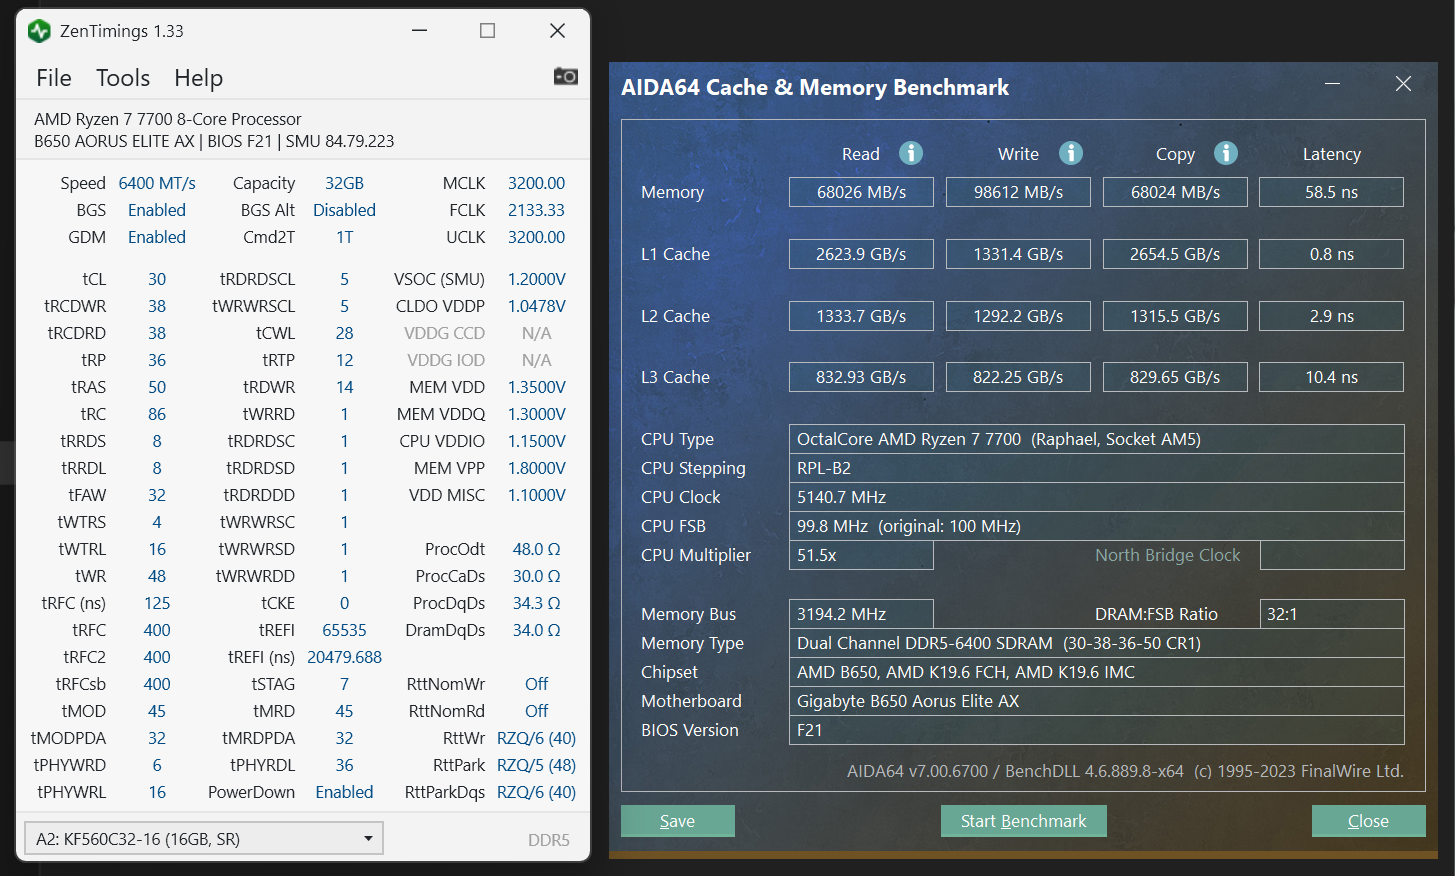
Task: Click the BIOS Version field F21
Action: pyautogui.click(x=1097, y=730)
